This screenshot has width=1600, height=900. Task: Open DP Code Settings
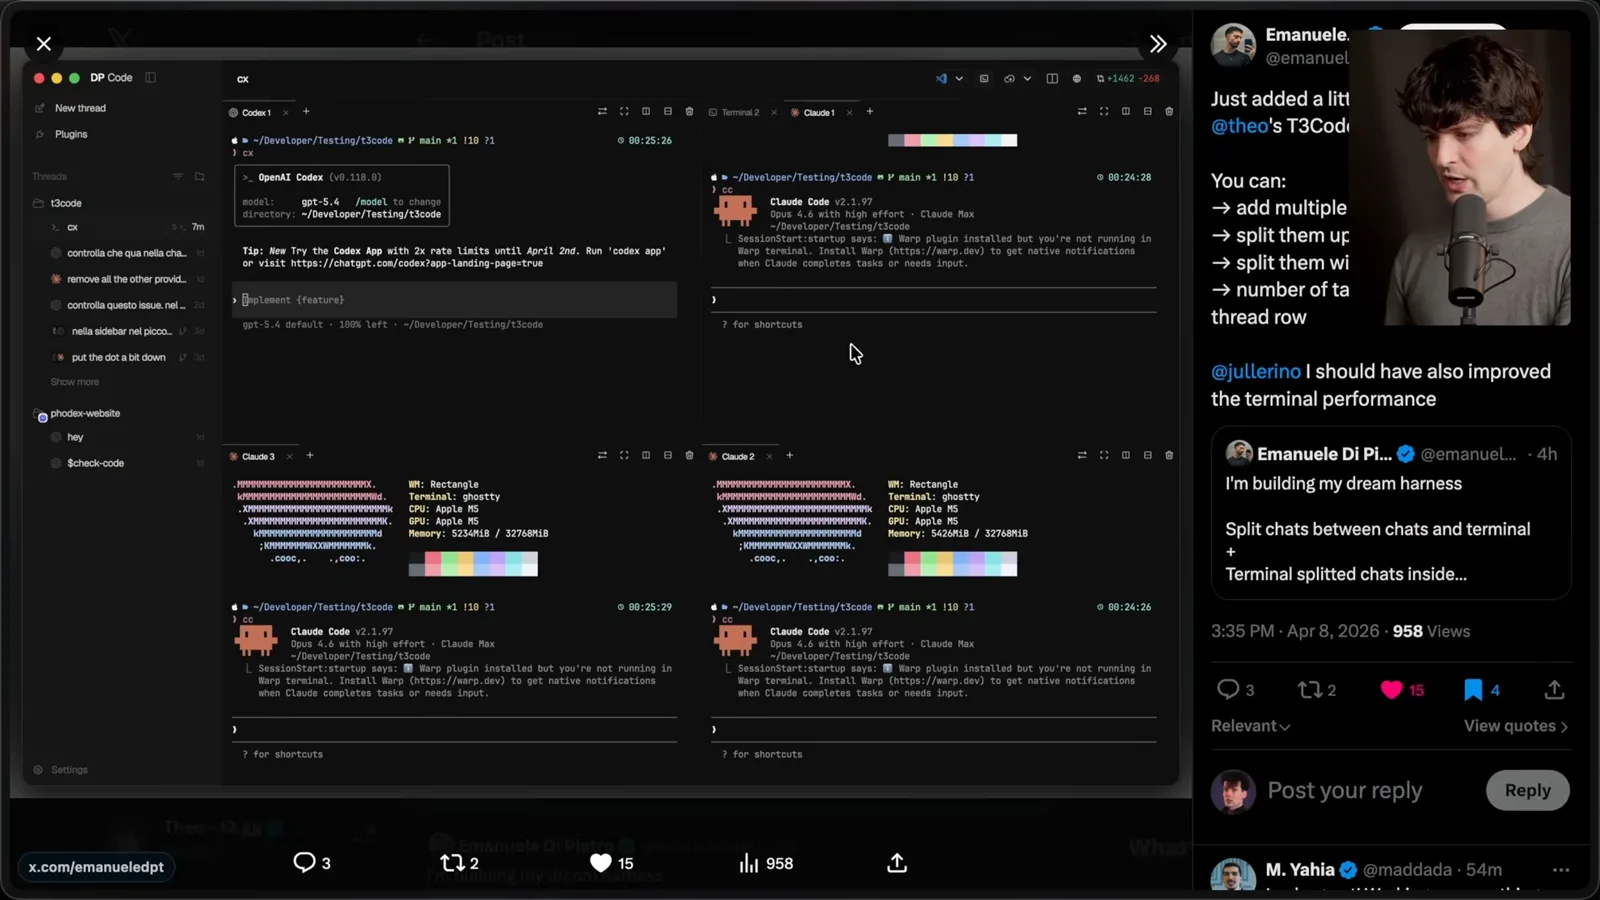[x=61, y=770]
